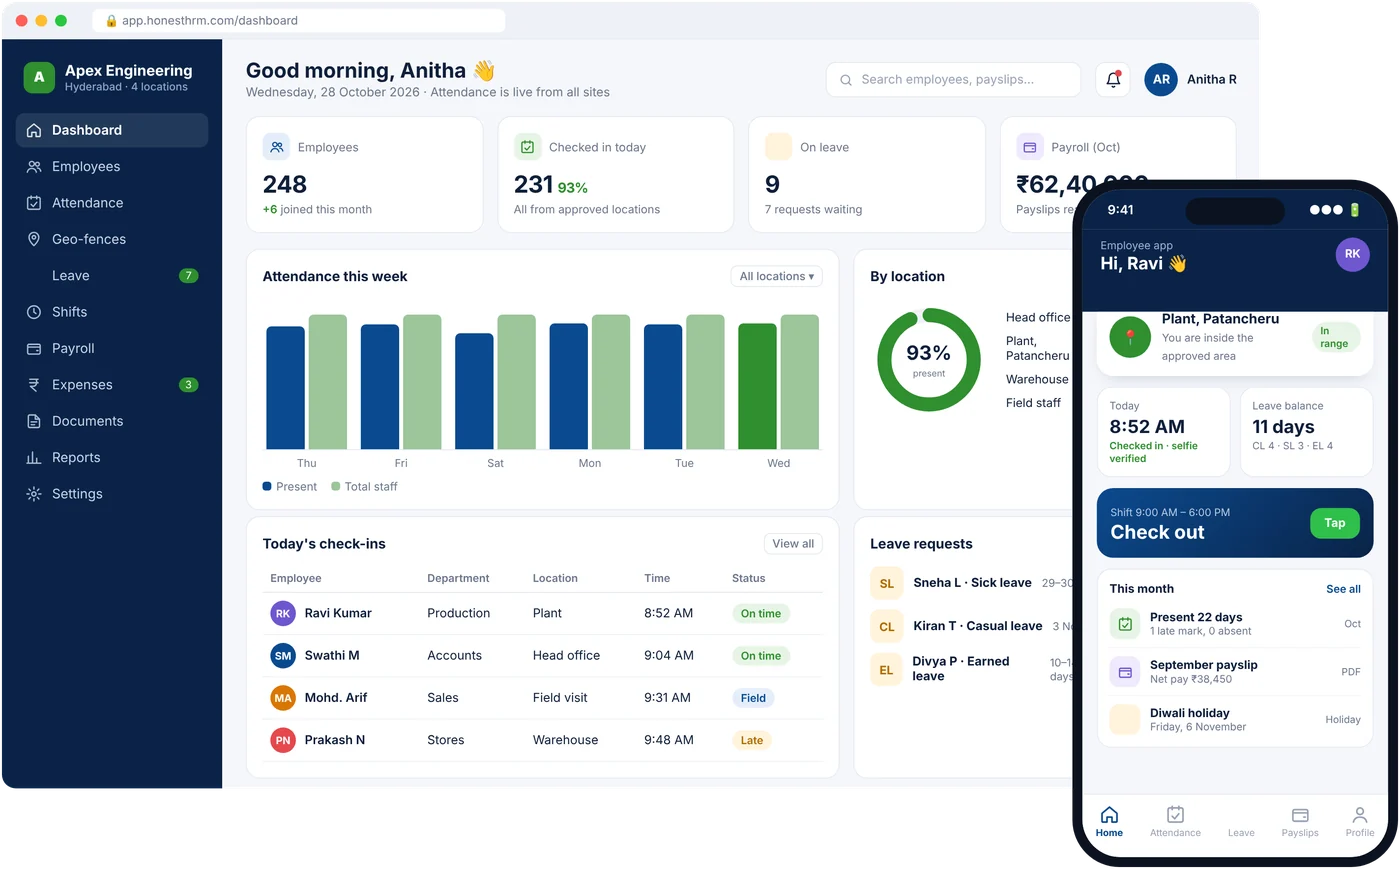Viewport: 1400px width, 869px height.
Task: Click the On time badge for Swathi M
Action: coord(761,656)
